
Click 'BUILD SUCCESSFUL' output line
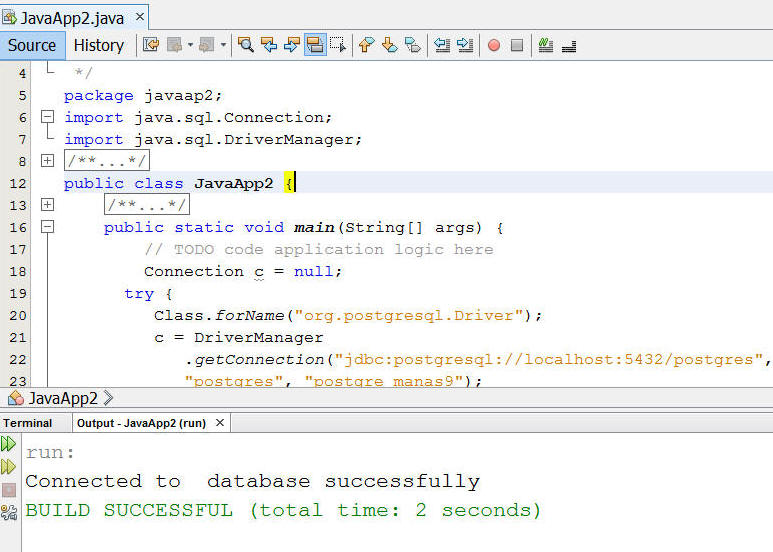283,511
